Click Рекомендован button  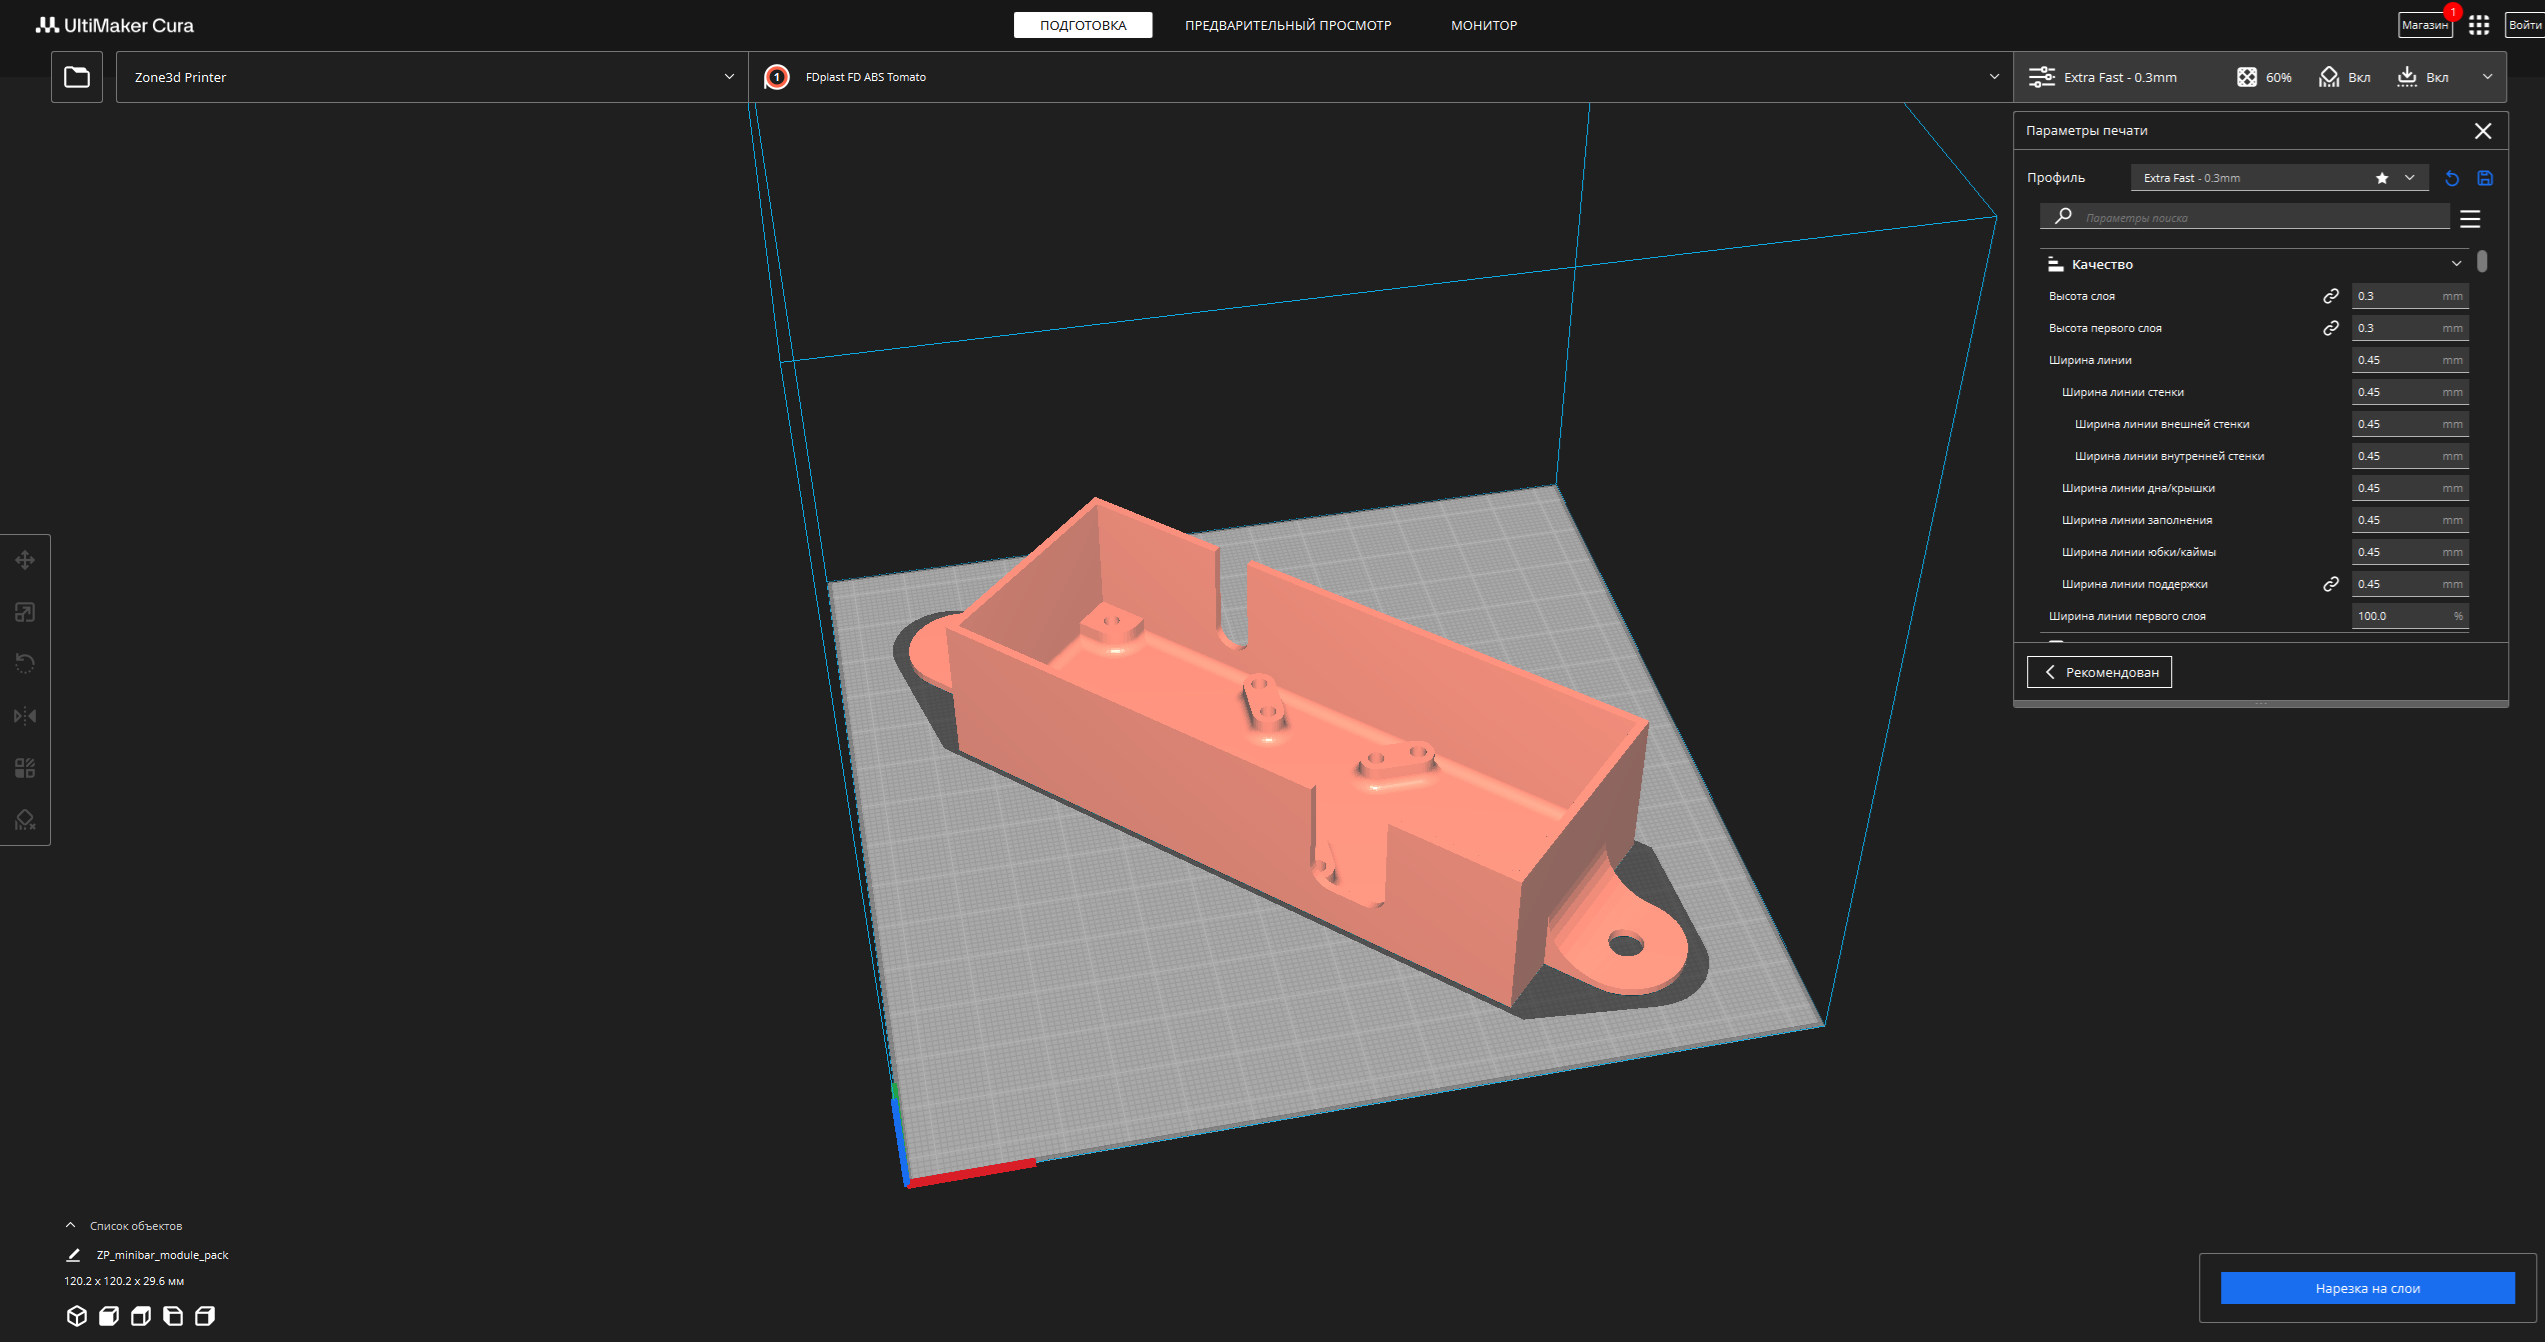tap(2099, 672)
